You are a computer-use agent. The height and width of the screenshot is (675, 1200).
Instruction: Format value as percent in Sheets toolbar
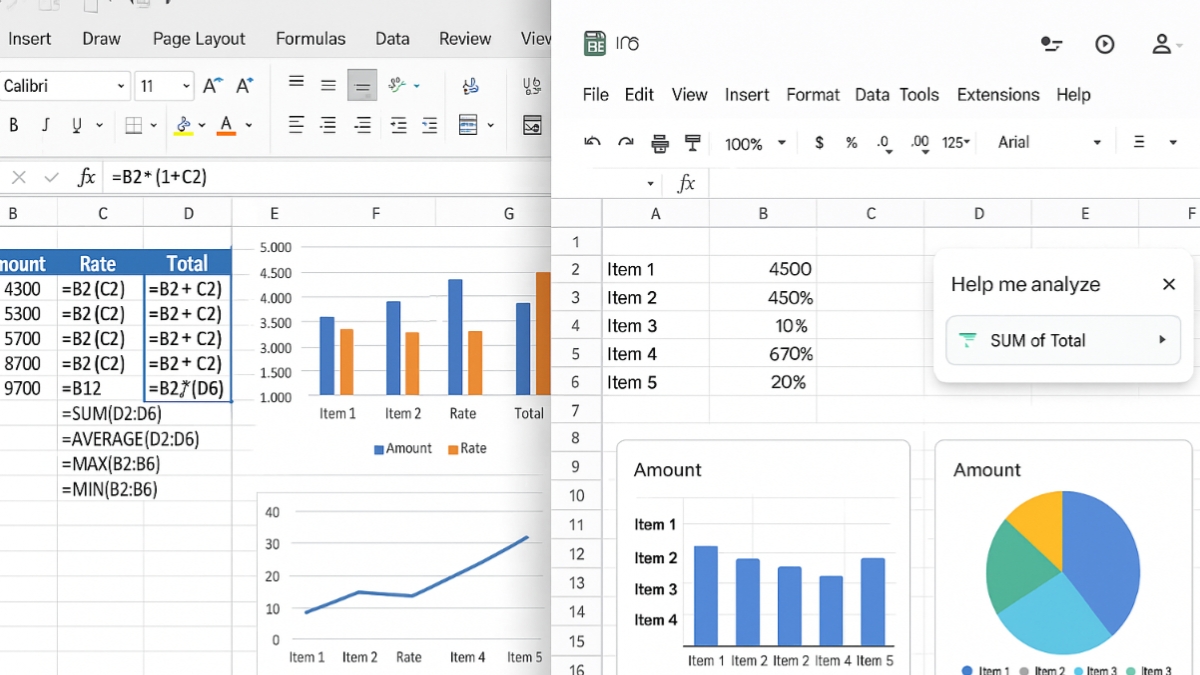click(850, 143)
